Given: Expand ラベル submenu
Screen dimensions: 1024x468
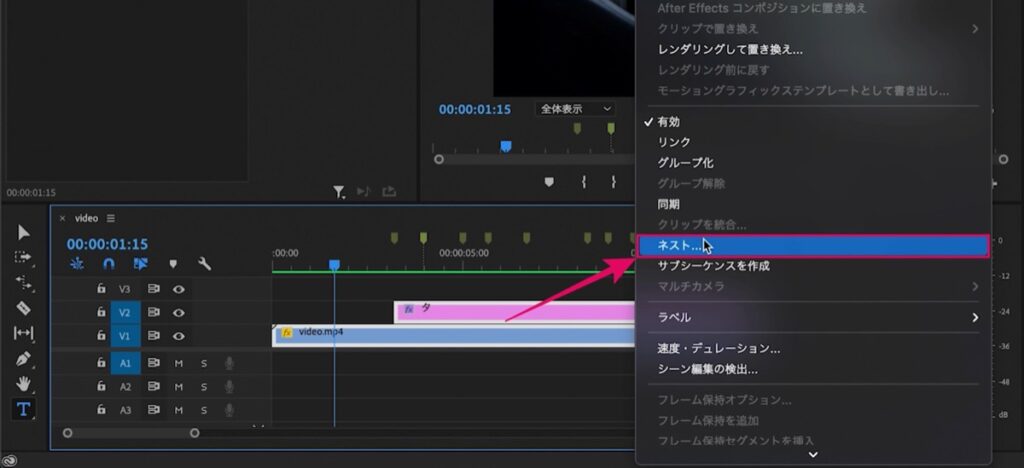Looking at the screenshot, I should pyautogui.click(x=813, y=317).
